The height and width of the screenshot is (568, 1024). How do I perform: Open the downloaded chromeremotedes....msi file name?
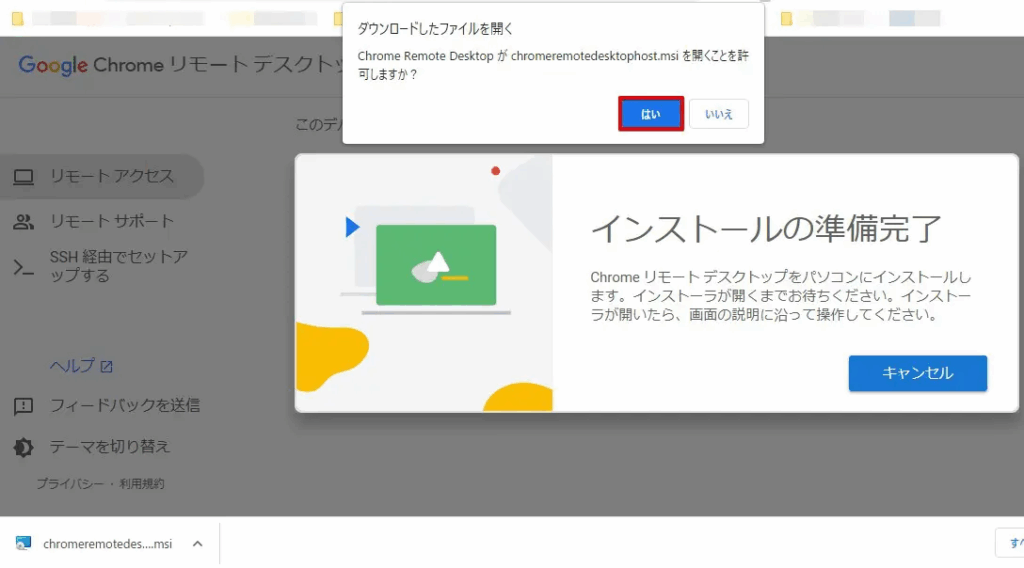107,544
